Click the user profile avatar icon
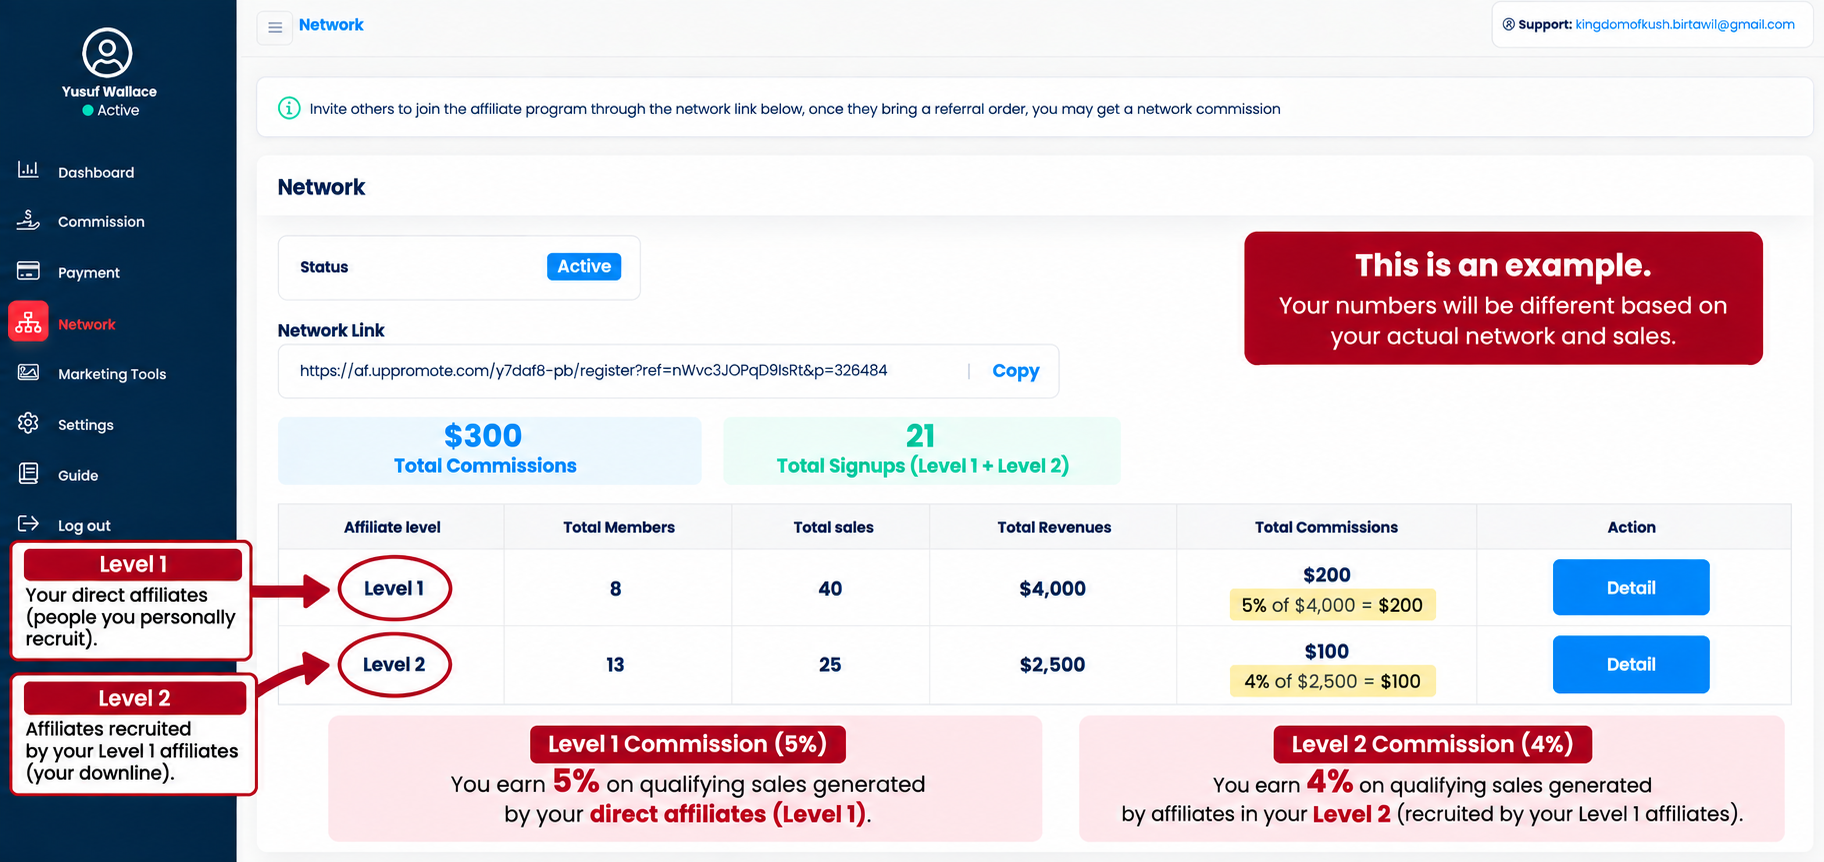The width and height of the screenshot is (1824, 862). pos(107,53)
